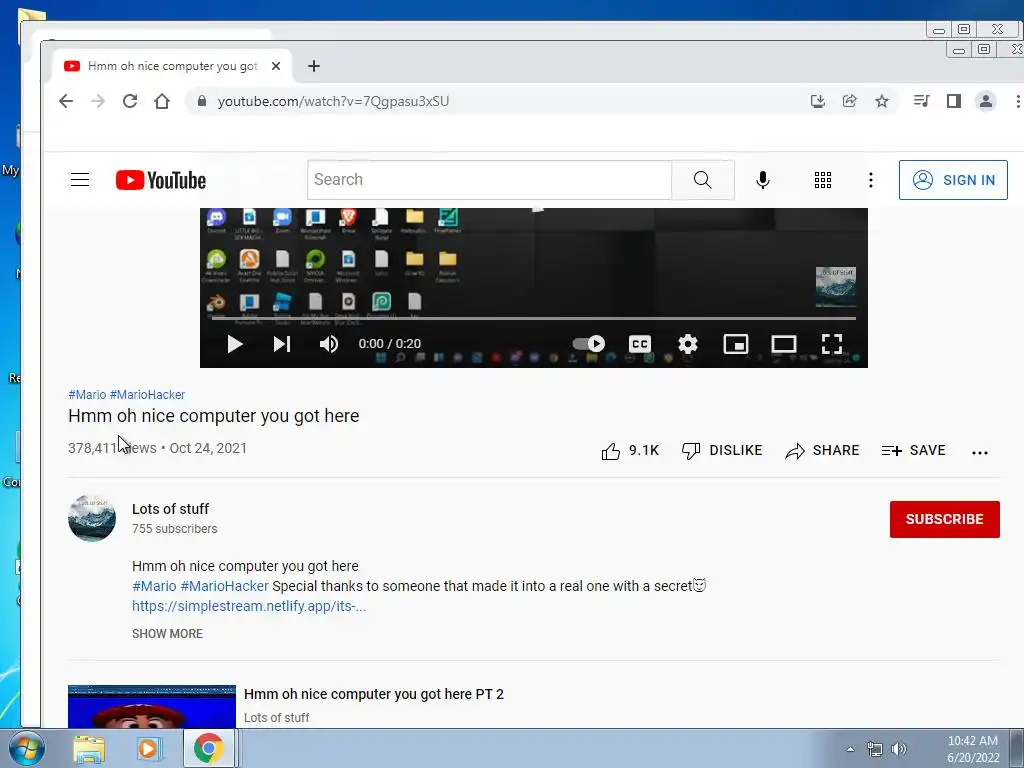Like the video (9.1K)
This screenshot has width=1024, height=768.
(630, 451)
